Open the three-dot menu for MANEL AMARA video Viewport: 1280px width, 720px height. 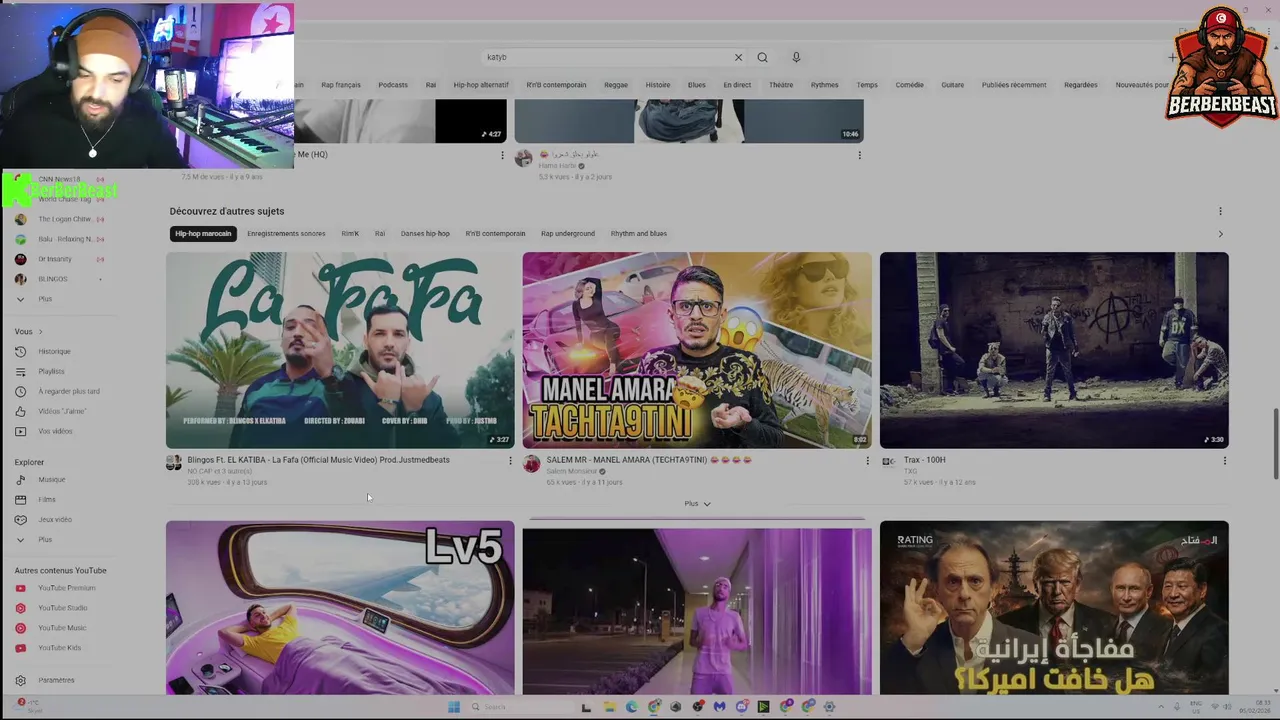click(x=867, y=461)
